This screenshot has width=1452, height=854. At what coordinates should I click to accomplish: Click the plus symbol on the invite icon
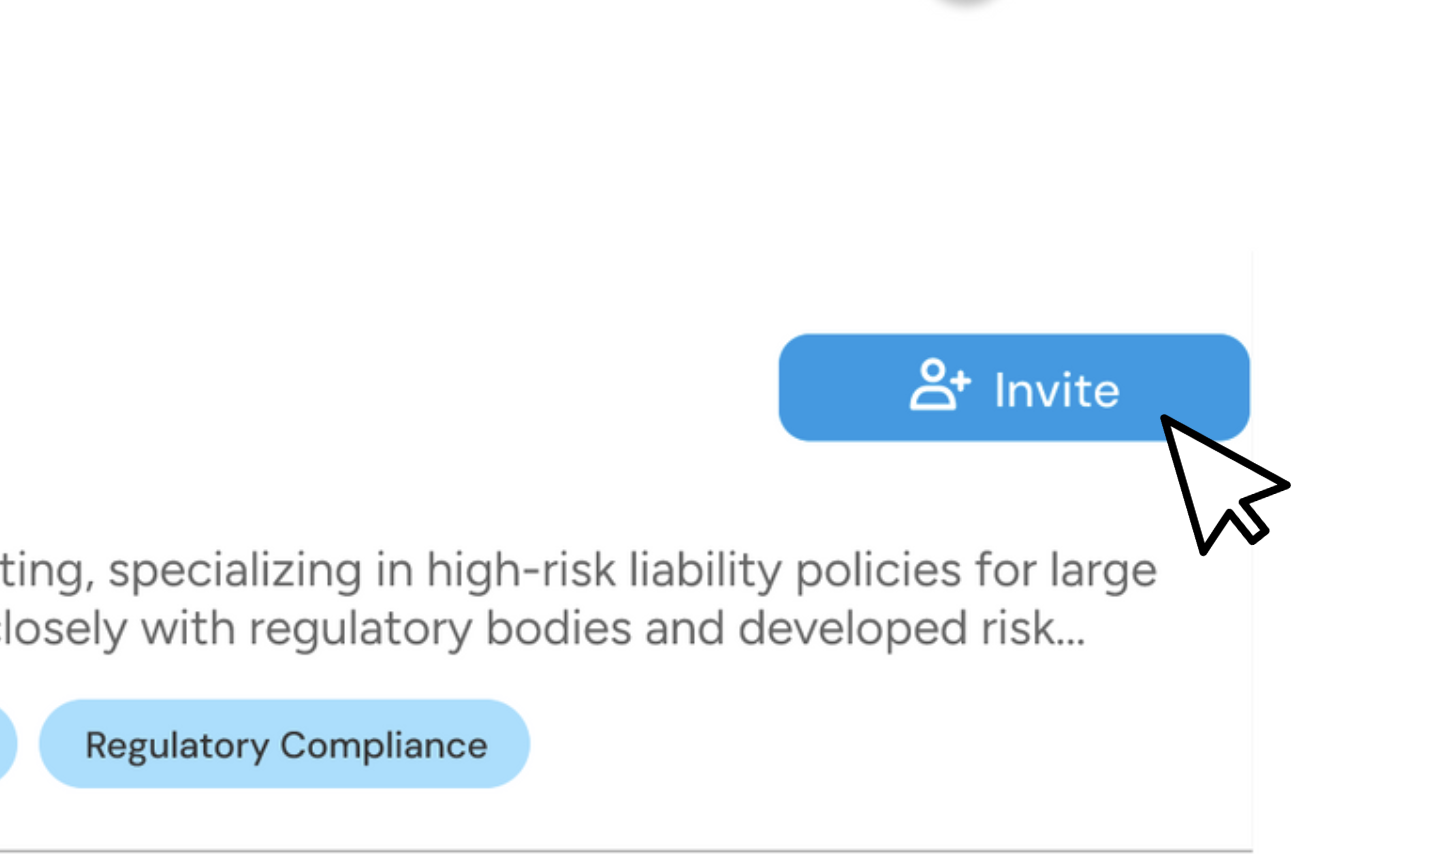958,381
